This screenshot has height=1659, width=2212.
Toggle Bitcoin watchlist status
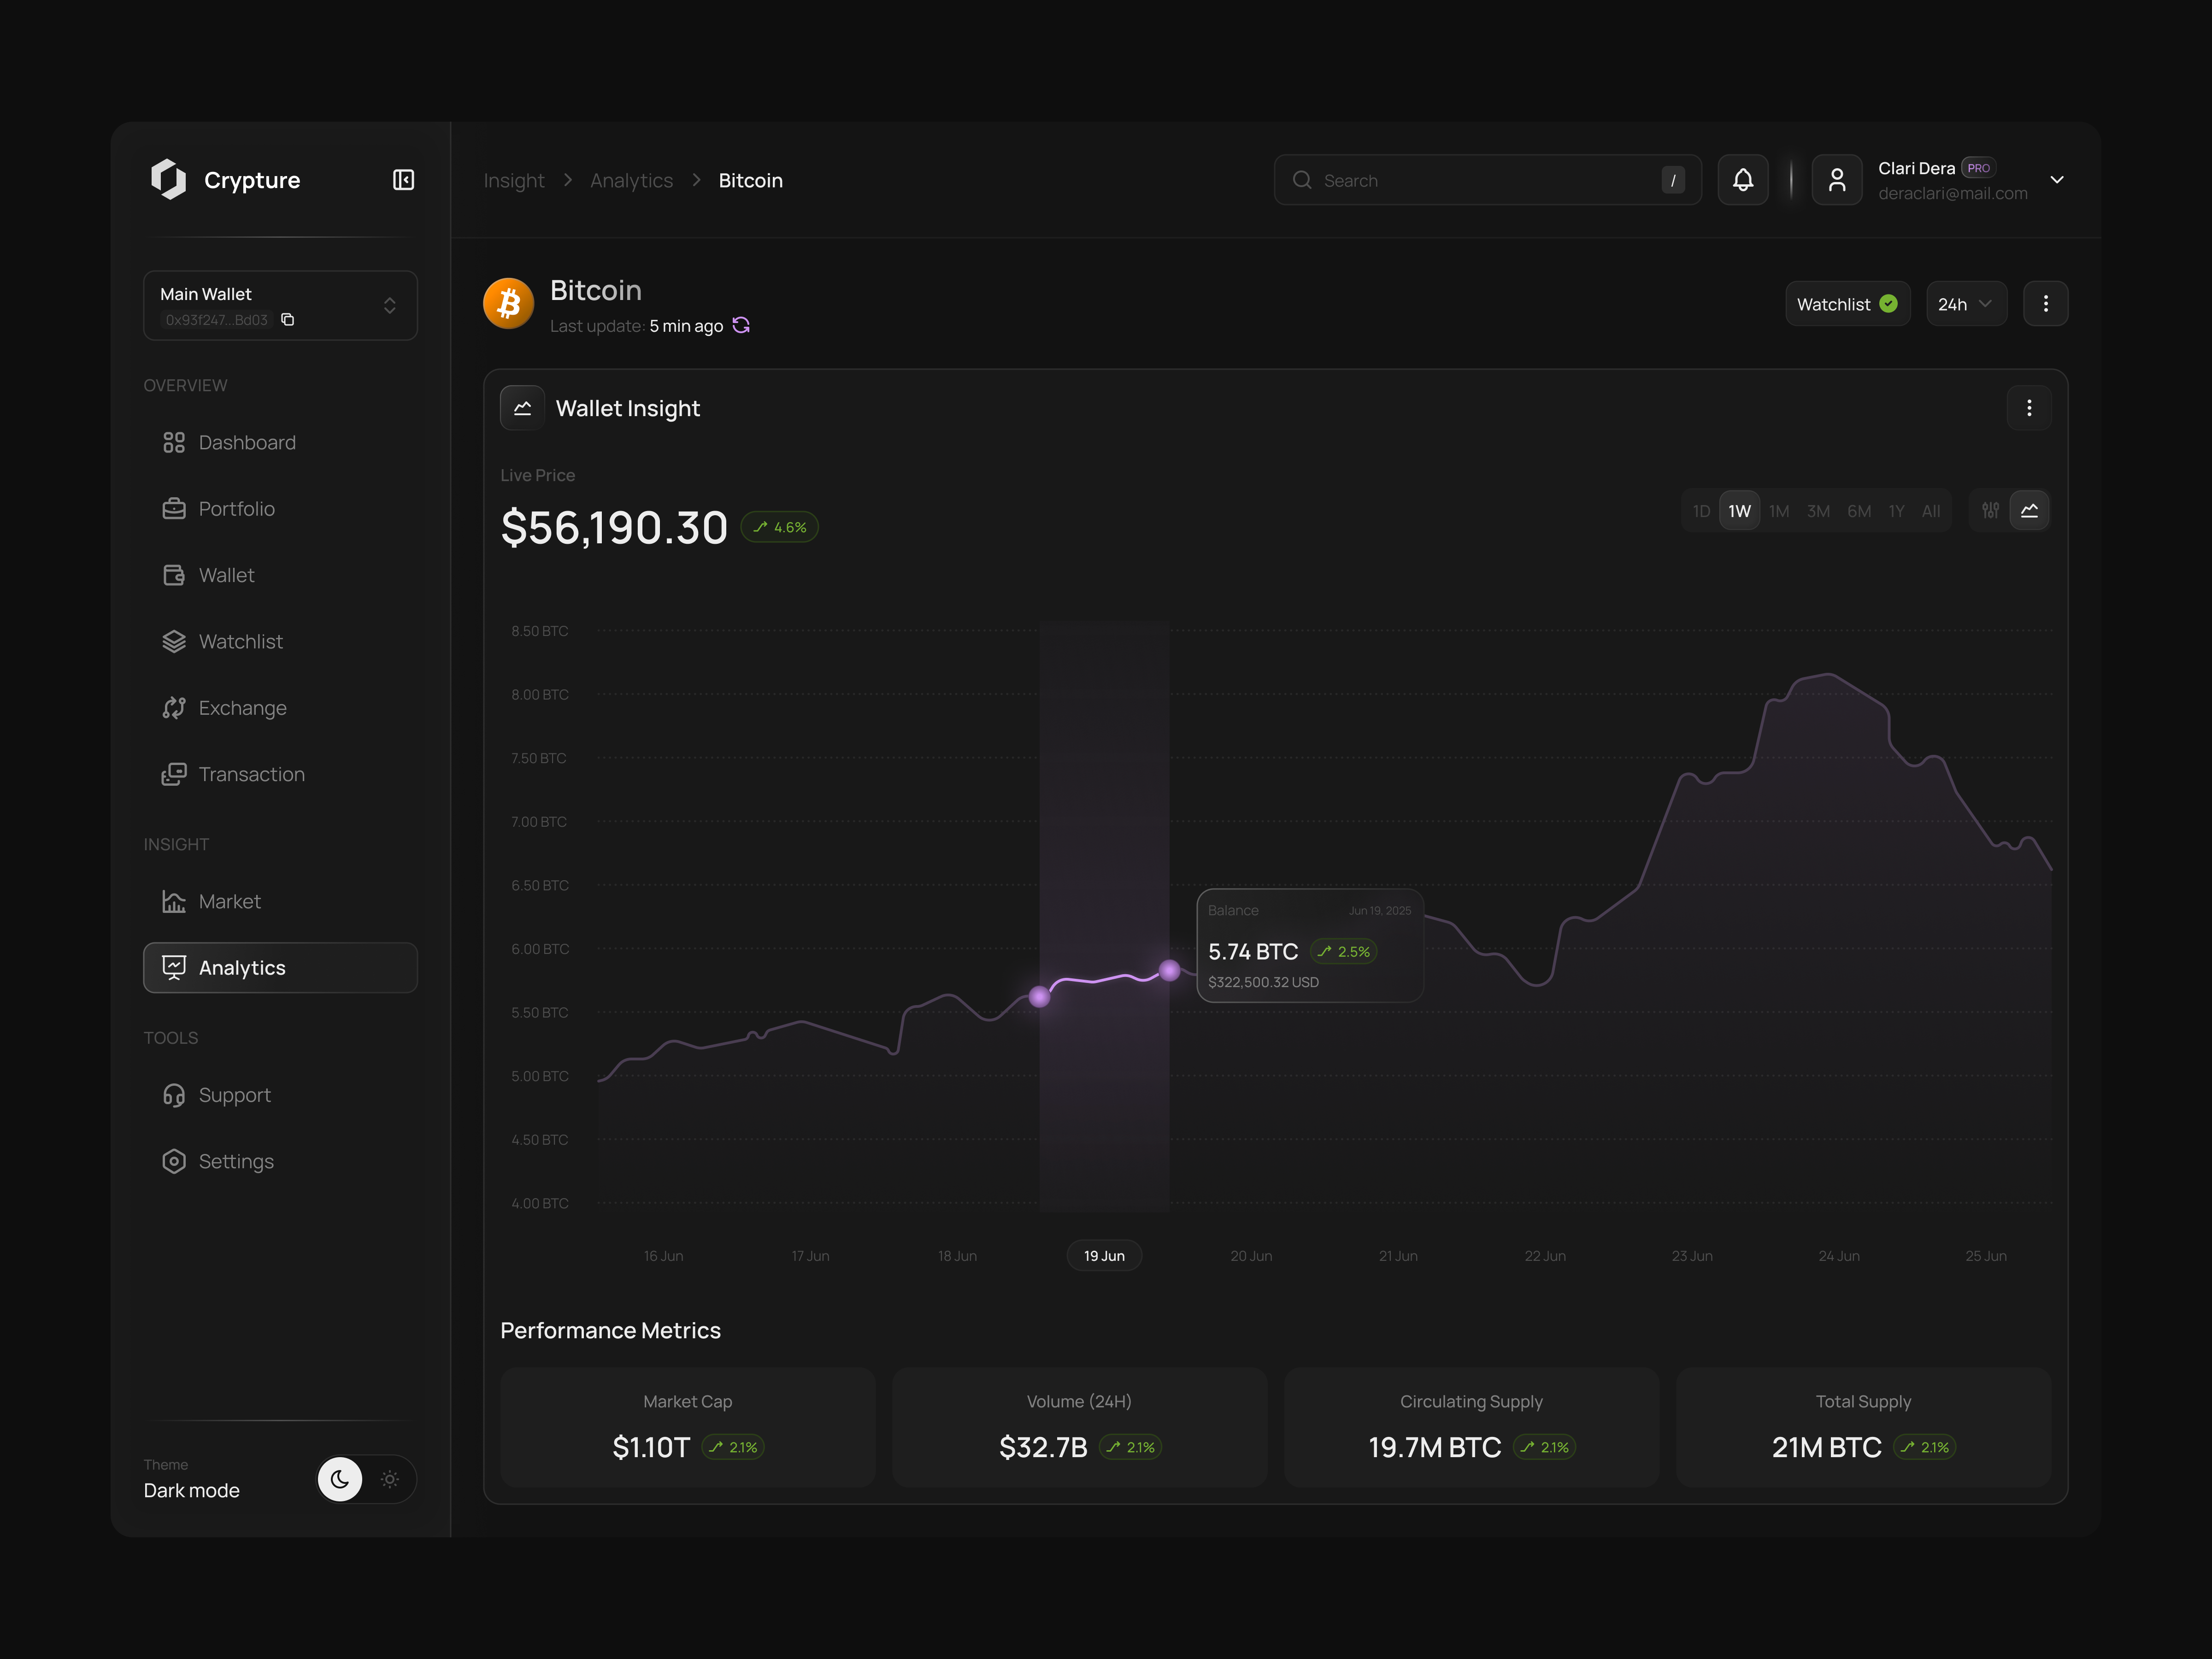pos(1846,303)
